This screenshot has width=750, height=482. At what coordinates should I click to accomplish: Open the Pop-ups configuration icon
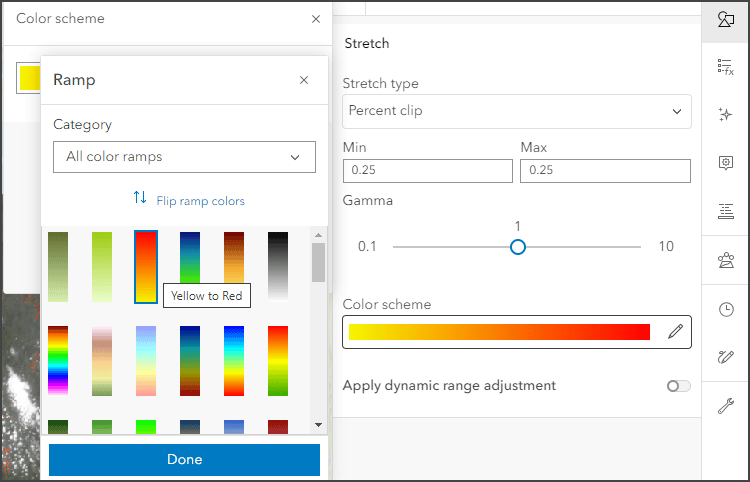(x=726, y=163)
